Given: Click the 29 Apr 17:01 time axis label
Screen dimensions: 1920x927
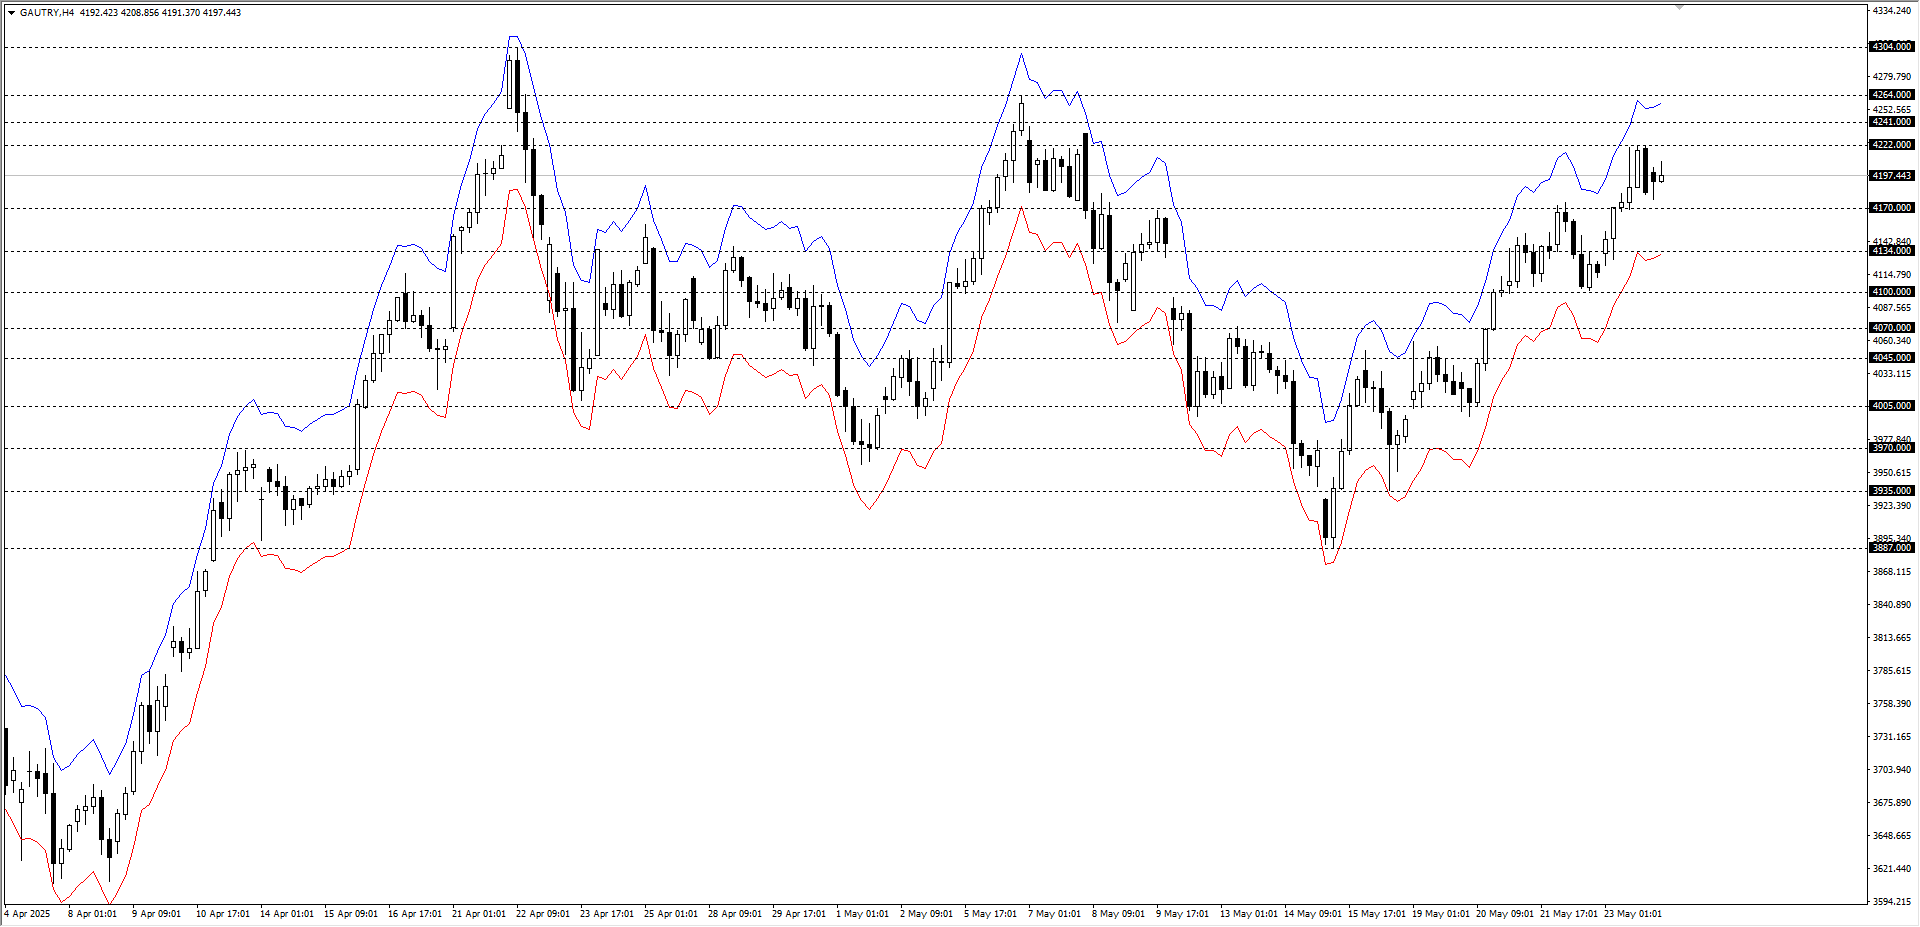Looking at the screenshot, I should (799, 914).
